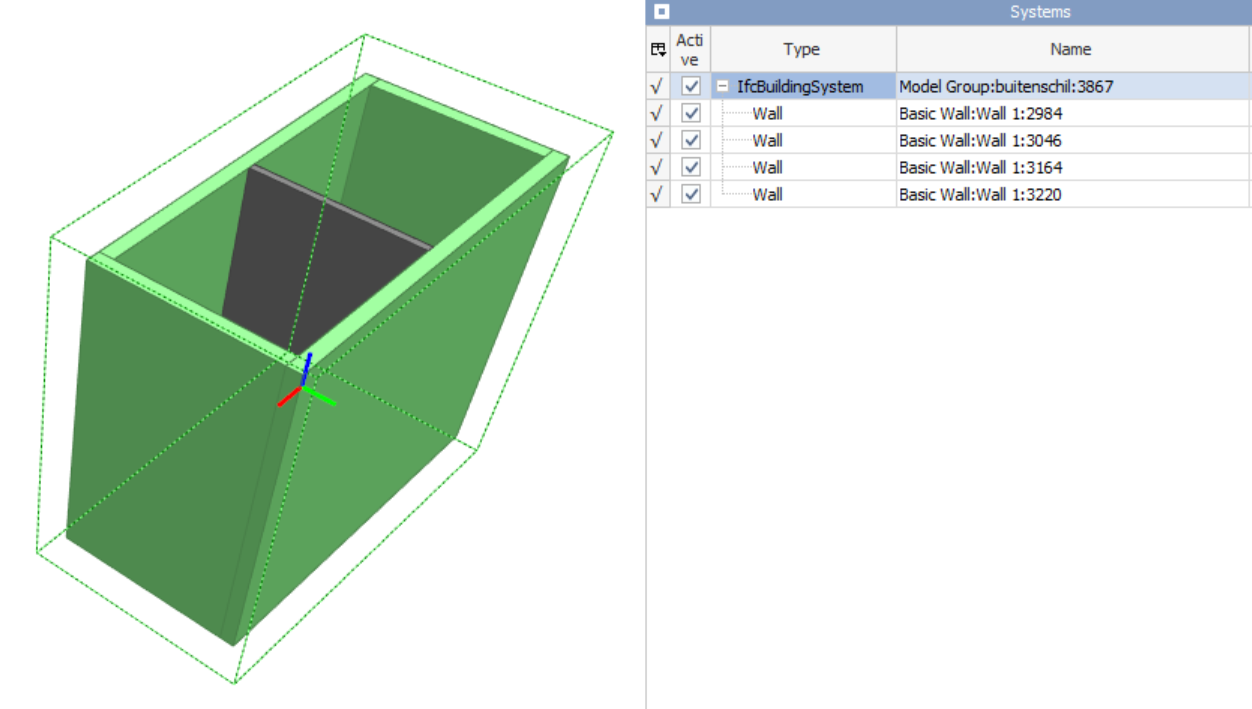The image size is (1252, 709).
Task: Open the column chooser icon in table header
Action: [x=658, y=49]
